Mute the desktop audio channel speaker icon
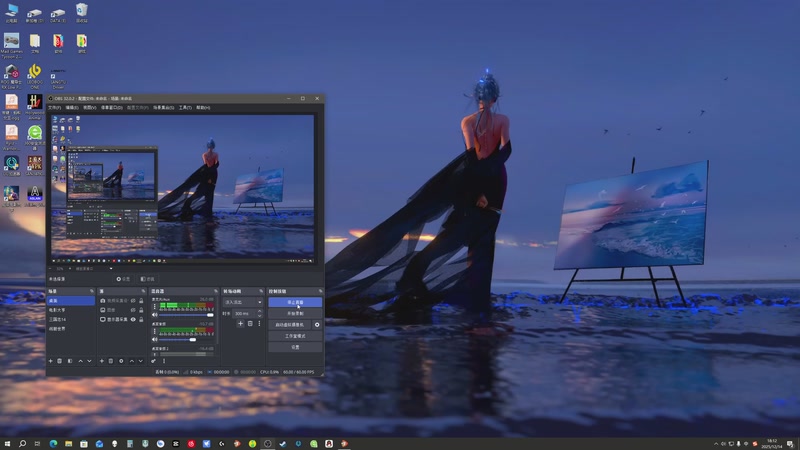 coord(155,339)
